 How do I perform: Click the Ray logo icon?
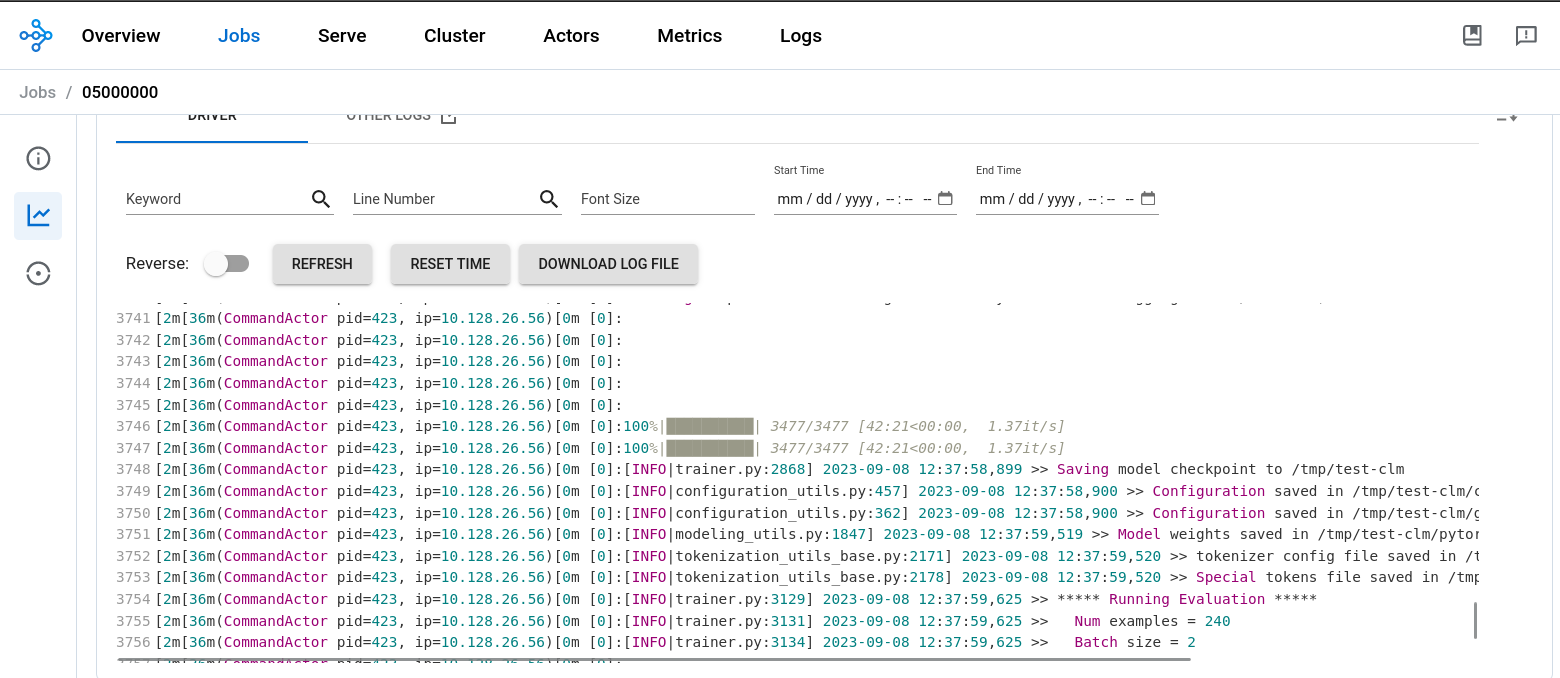(36, 35)
